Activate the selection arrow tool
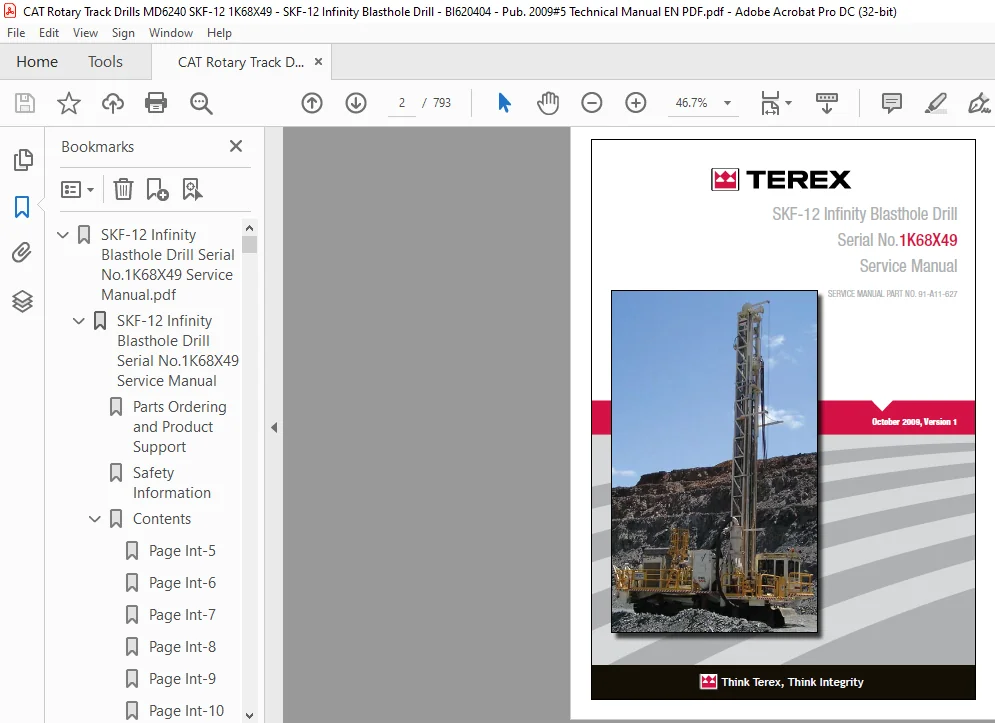The width and height of the screenshot is (995, 723). coord(504,103)
